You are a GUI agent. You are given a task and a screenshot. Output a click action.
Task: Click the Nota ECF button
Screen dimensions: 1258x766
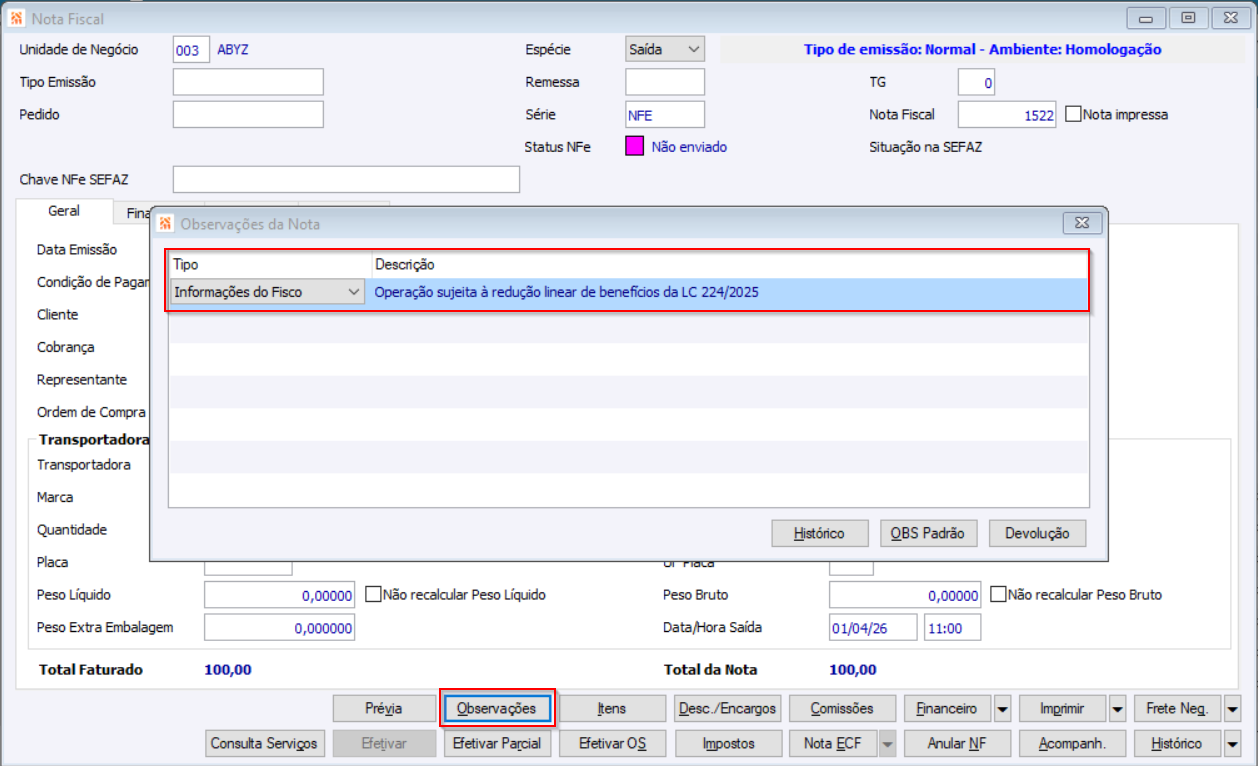[833, 743]
